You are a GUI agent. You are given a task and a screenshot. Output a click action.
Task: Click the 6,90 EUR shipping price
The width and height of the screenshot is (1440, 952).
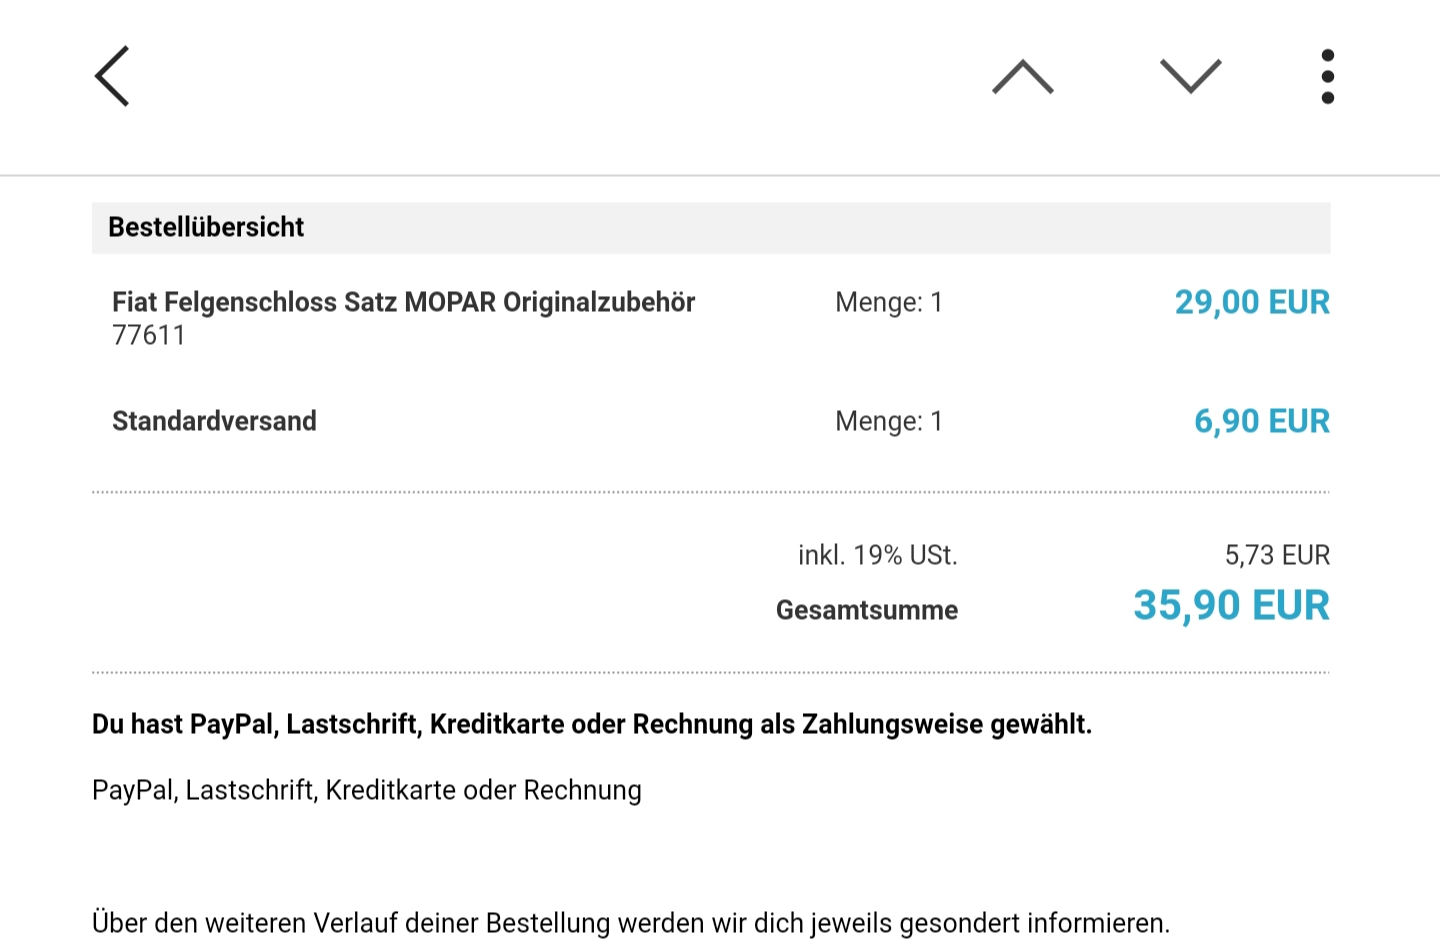click(x=1261, y=421)
